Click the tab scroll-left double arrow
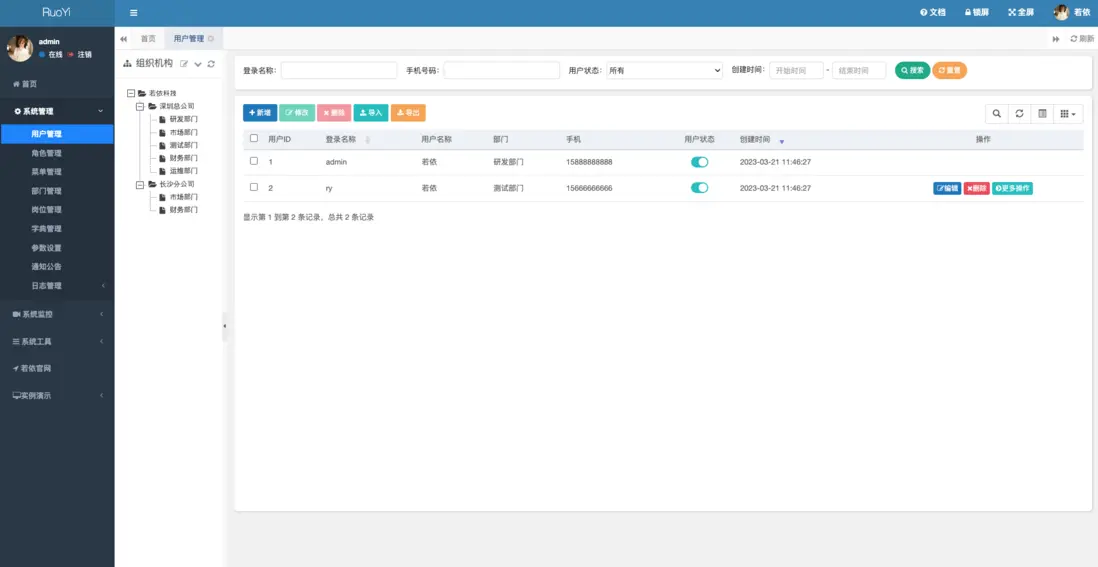The image size is (1098, 567). tap(123, 38)
